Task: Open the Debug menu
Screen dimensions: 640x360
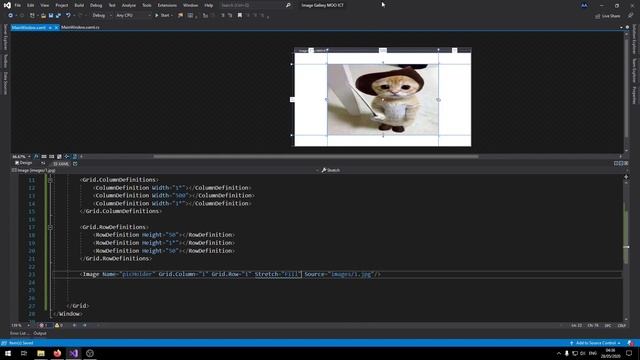Action: [x=96, y=5]
